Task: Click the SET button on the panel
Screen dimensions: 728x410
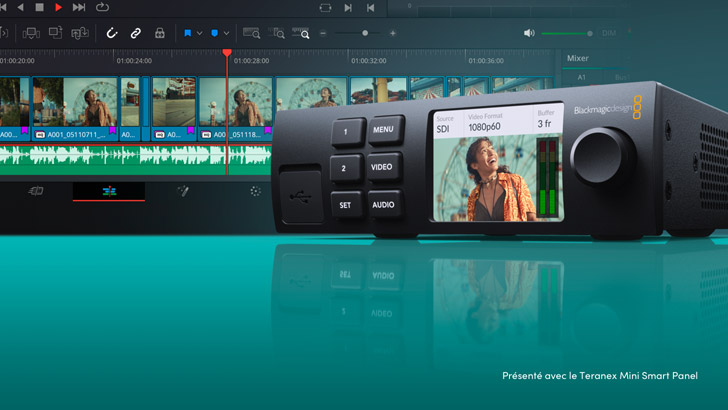Action: click(x=345, y=205)
